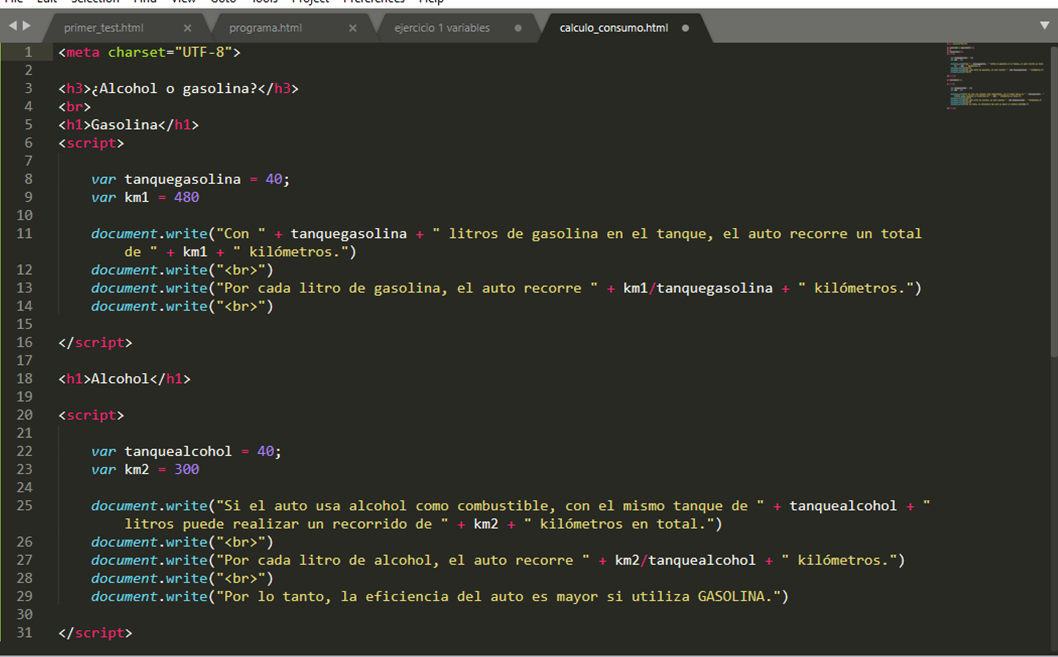Screen dimensions: 1058x657
Task: Switch to the programa.html tab
Action: click(x=265, y=28)
